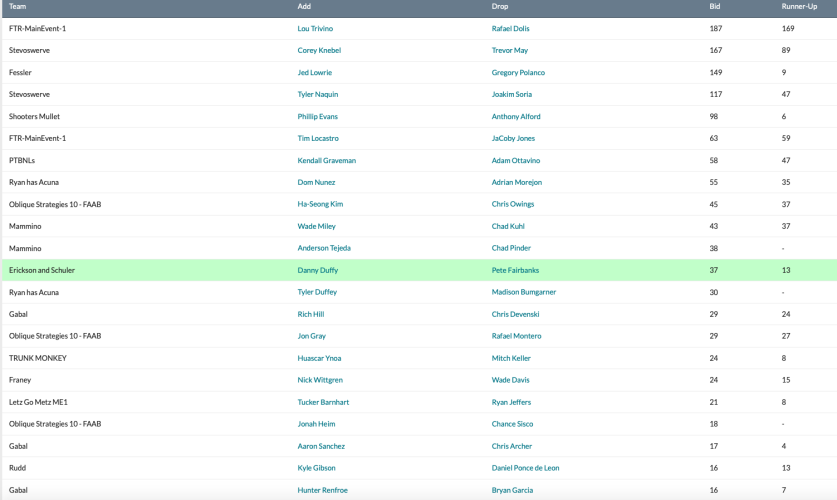
Task: Click Rudd team name
Action: point(17,468)
